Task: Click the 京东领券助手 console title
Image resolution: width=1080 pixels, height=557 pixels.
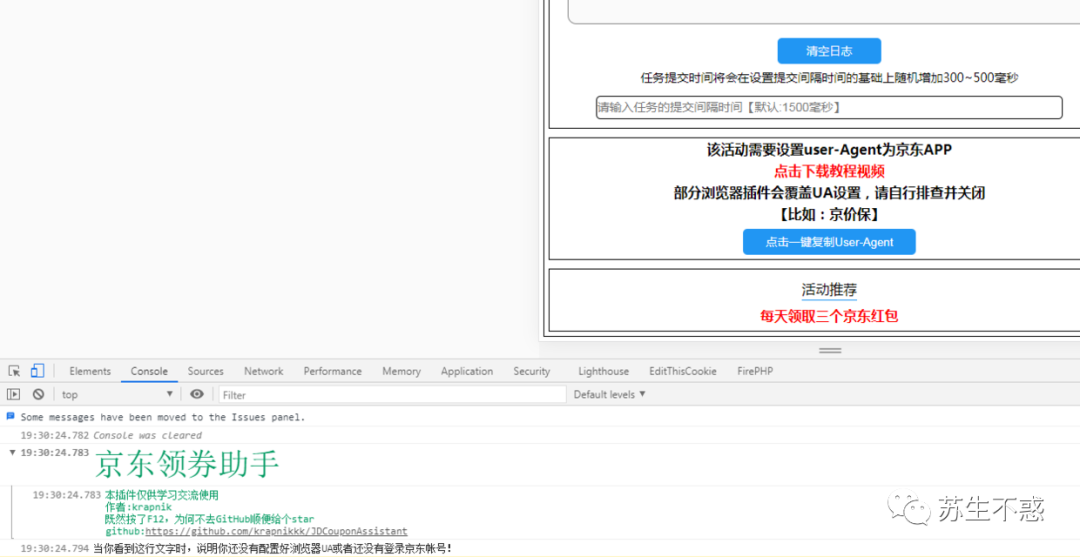Action: click(x=187, y=464)
